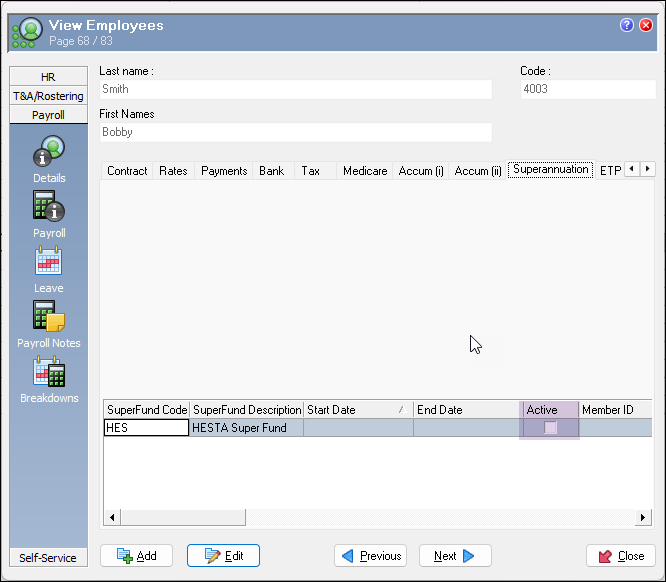
Task: Switch to the Medicare tab
Action: pos(365,171)
